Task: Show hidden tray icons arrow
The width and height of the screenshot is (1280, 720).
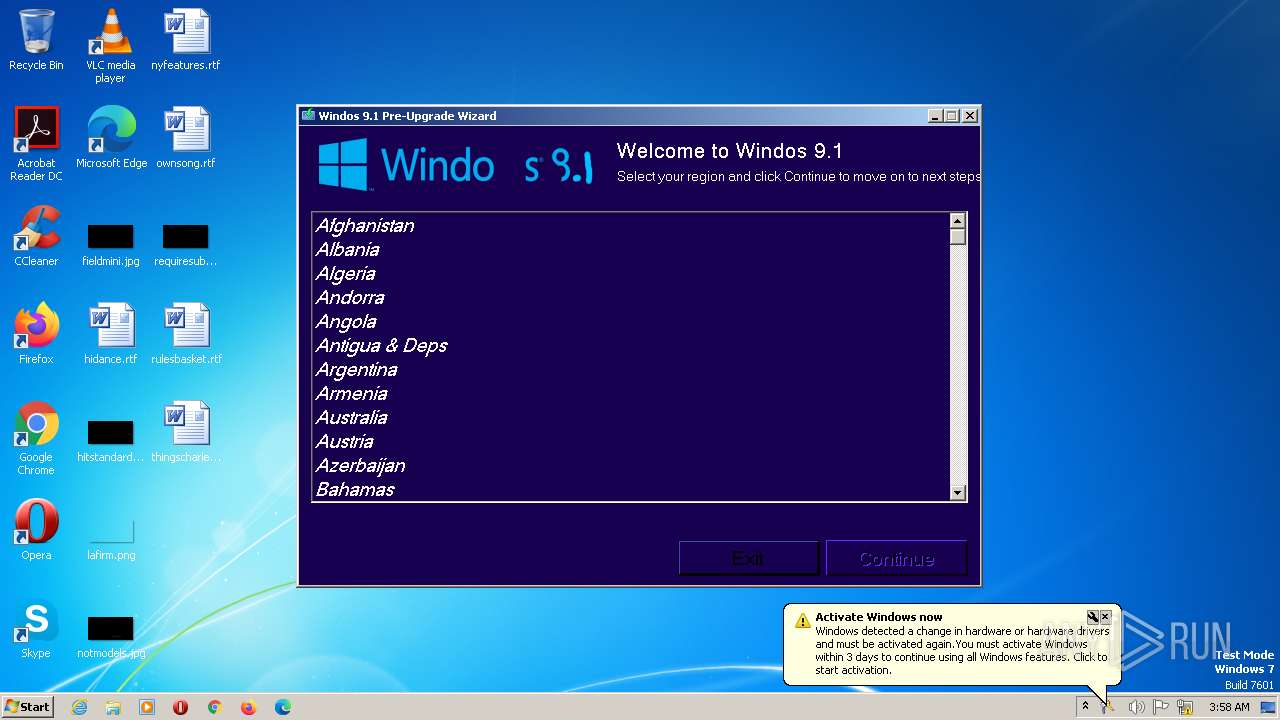Action: pyautogui.click(x=1085, y=707)
